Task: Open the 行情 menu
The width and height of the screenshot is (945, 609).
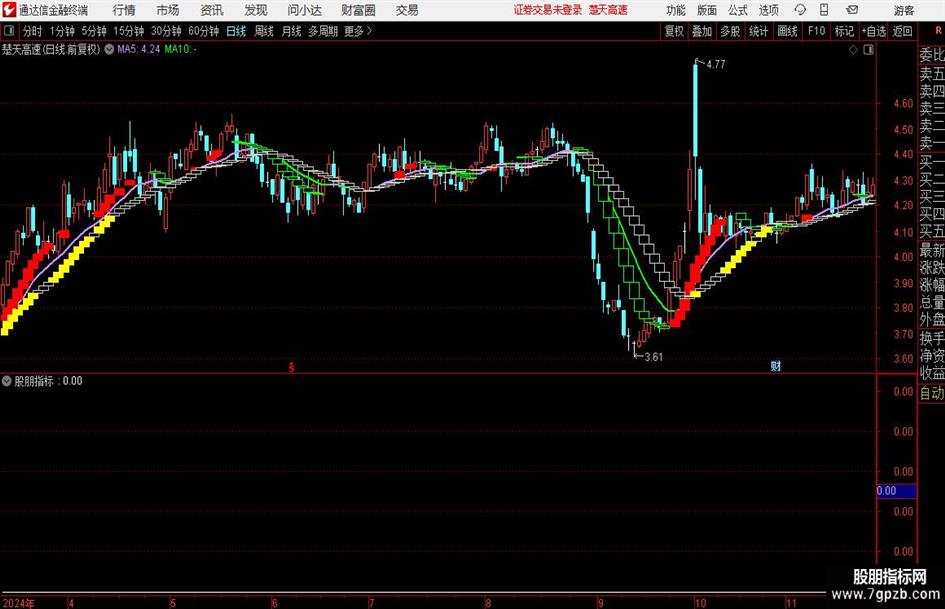Action: point(124,10)
